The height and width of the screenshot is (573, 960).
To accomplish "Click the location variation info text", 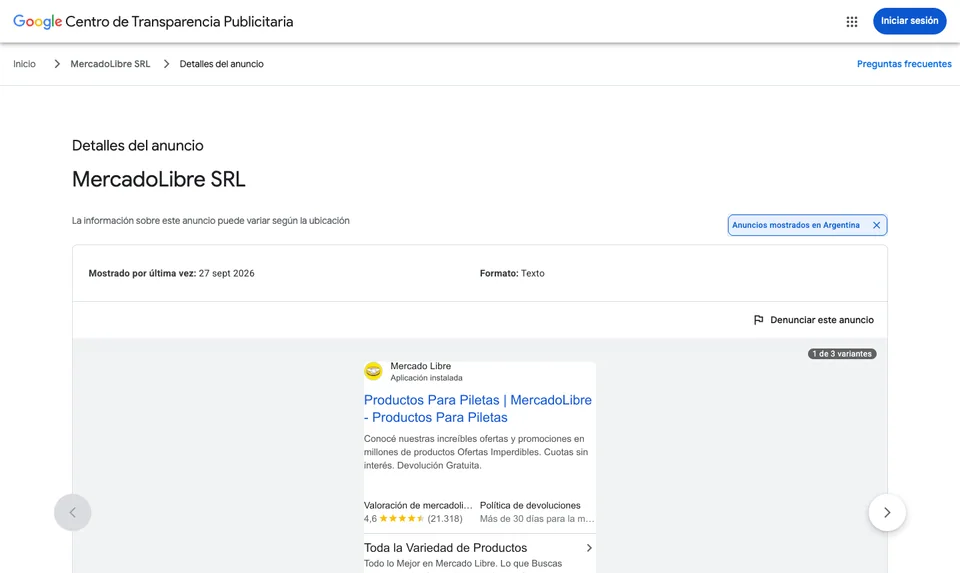I will click(x=211, y=220).
